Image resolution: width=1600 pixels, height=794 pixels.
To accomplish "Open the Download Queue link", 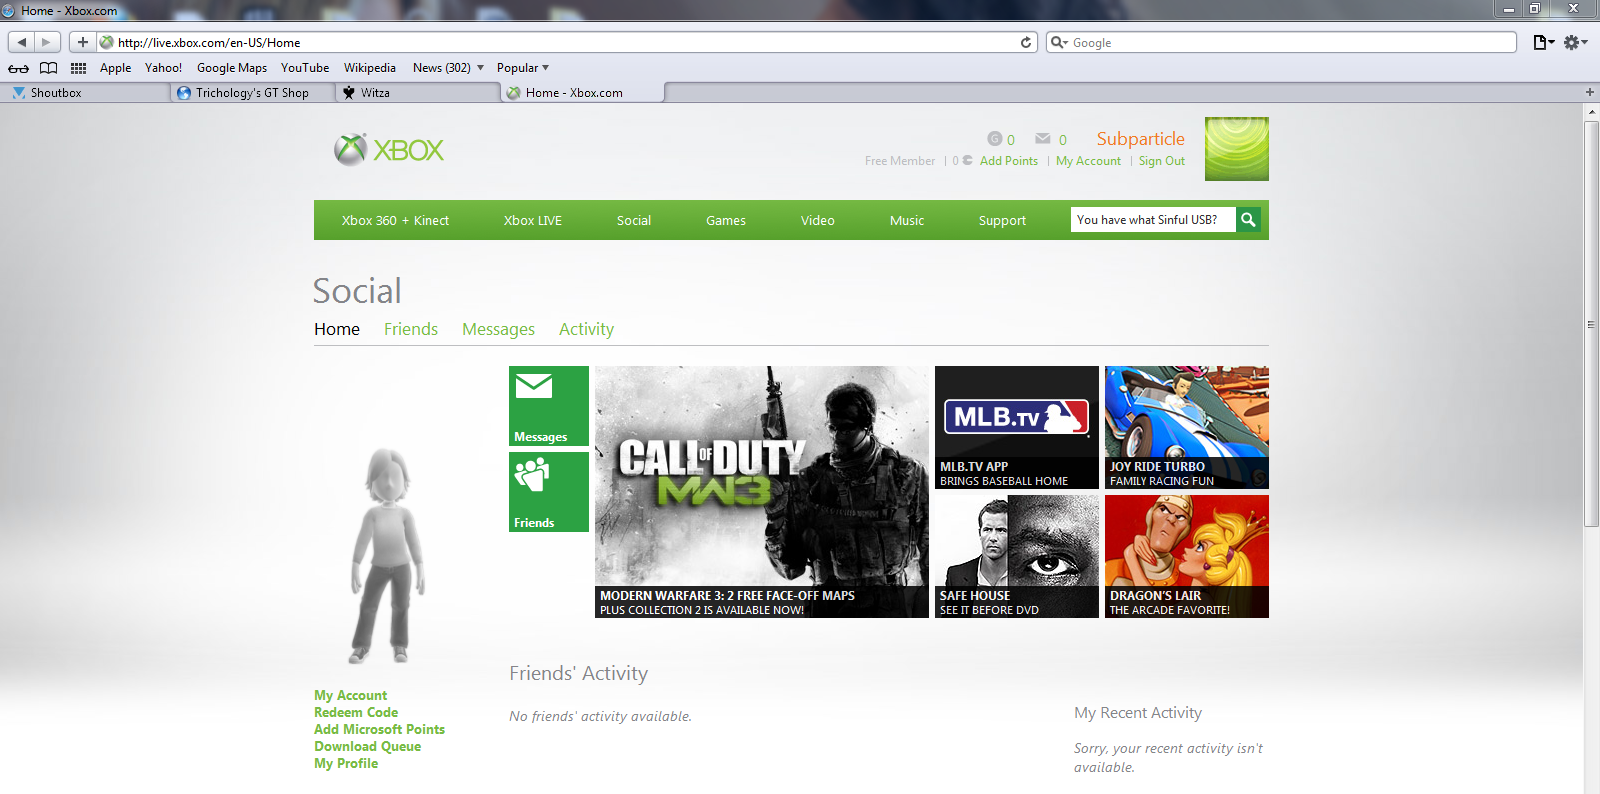I will click(x=367, y=746).
